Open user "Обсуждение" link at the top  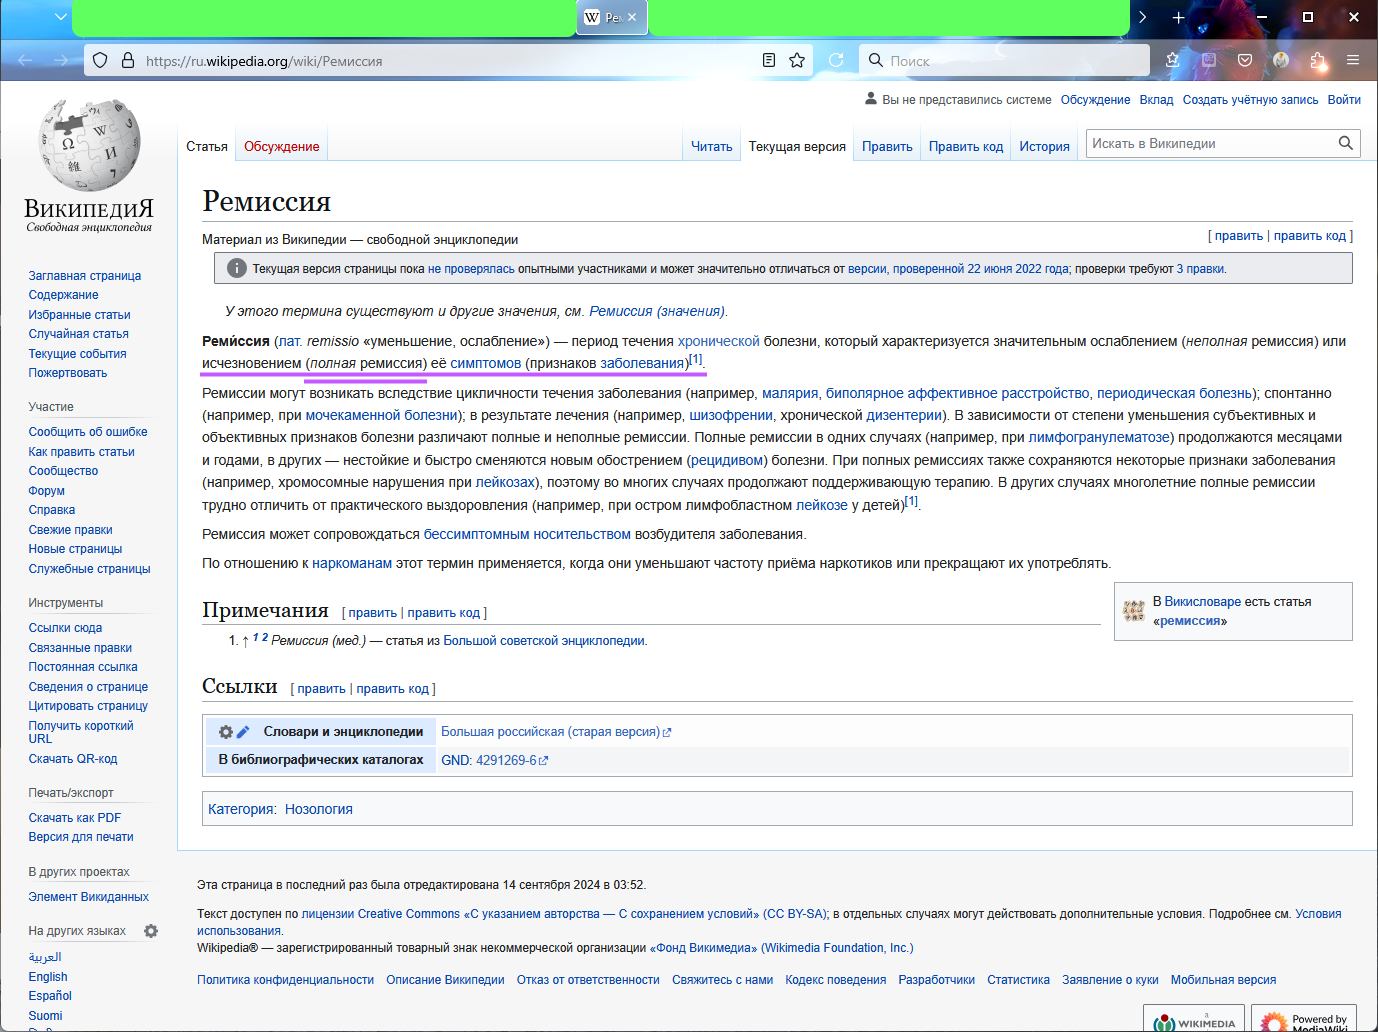(1095, 100)
